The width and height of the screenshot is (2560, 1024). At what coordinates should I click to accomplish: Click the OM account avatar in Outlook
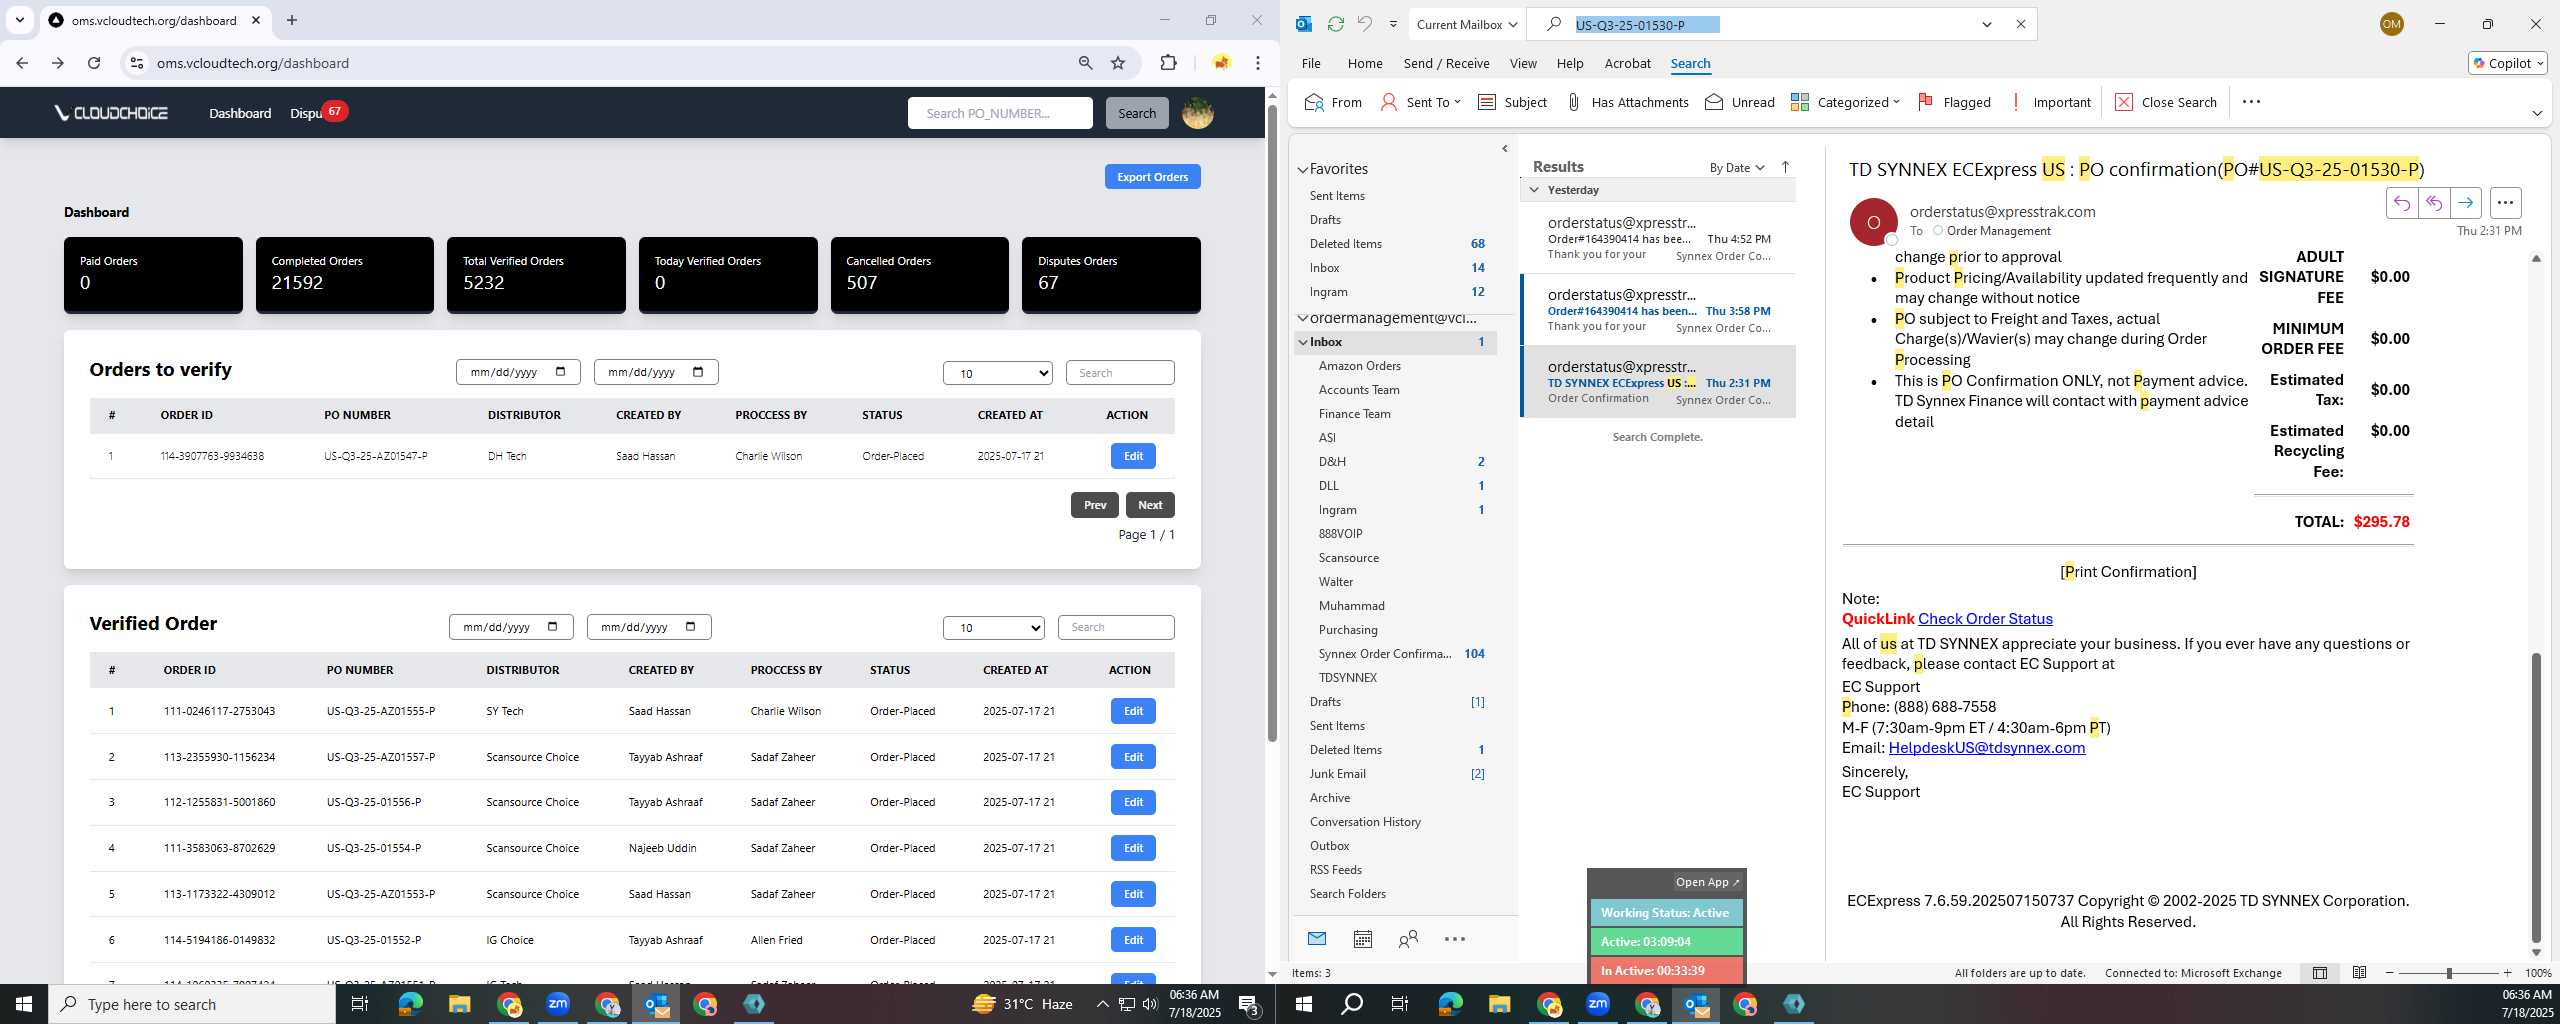2392,24
